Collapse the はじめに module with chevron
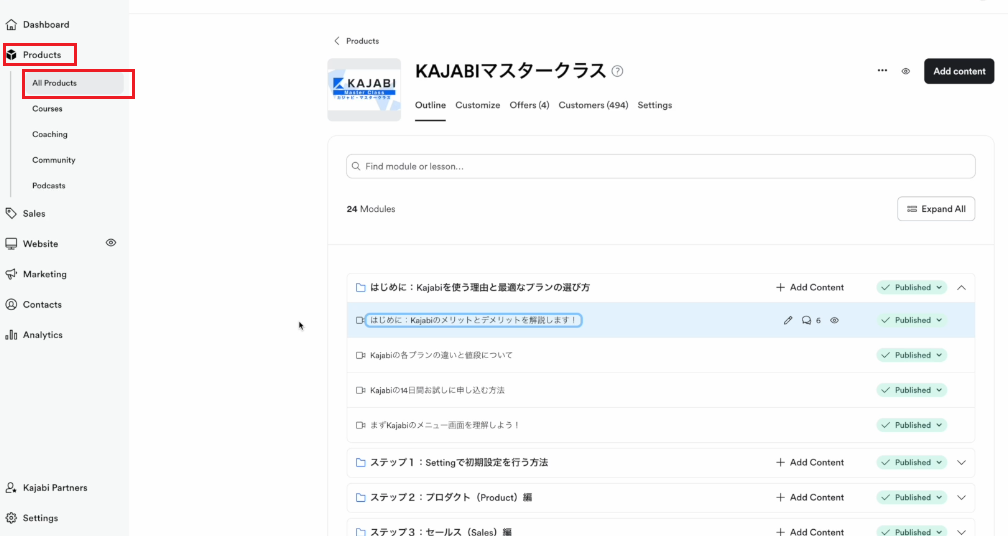 tap(962, 287)
